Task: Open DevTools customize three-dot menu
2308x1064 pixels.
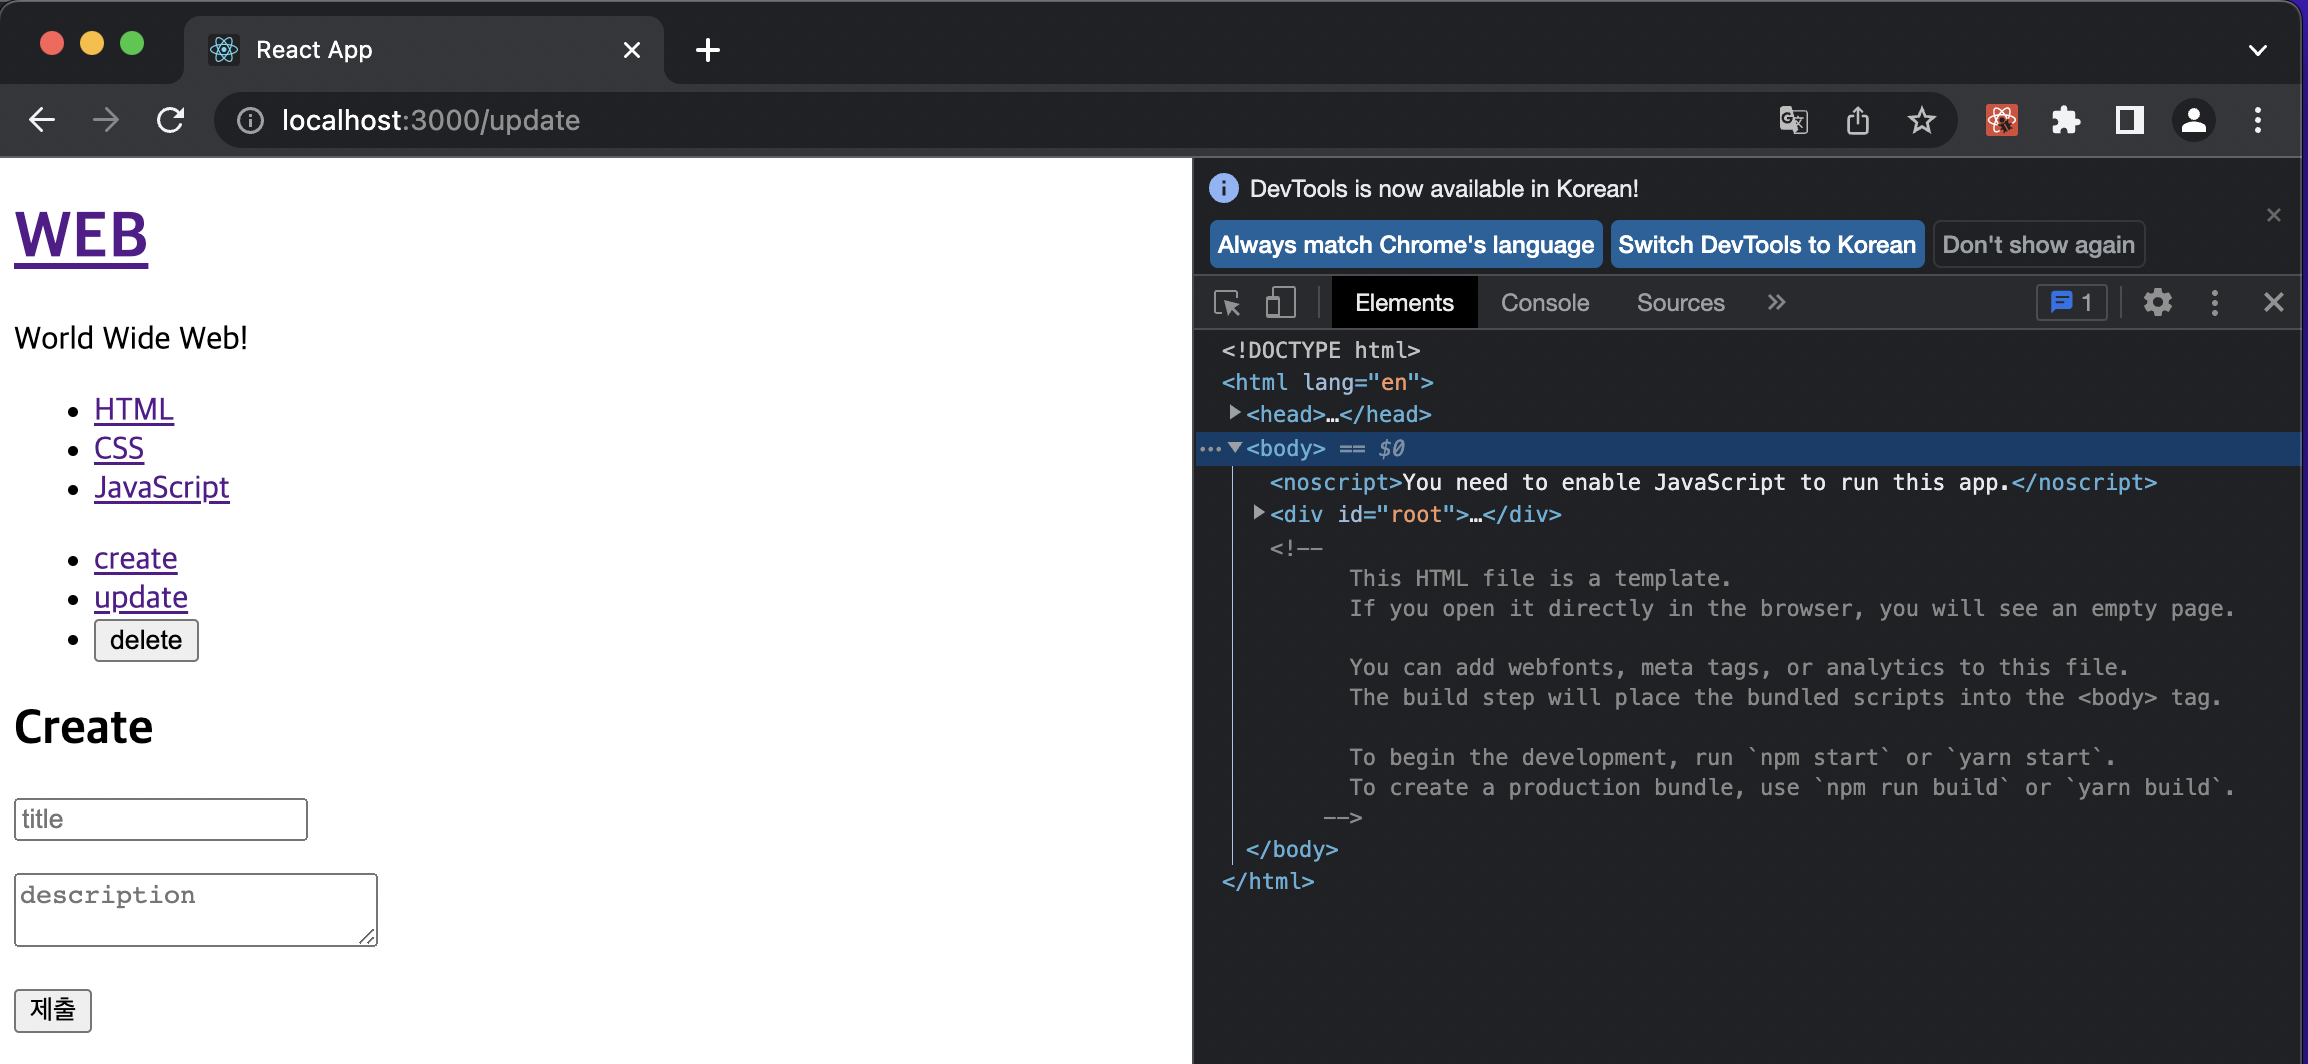Action: coord(2215,303)
